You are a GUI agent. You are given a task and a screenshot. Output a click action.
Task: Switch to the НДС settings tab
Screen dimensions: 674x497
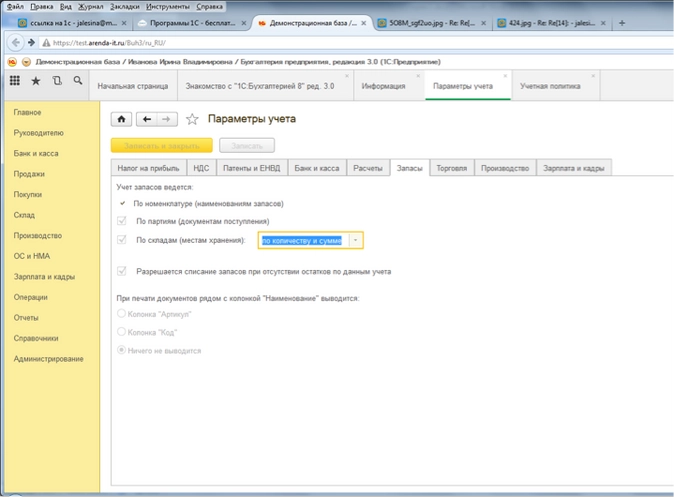[x=201, y=169]
